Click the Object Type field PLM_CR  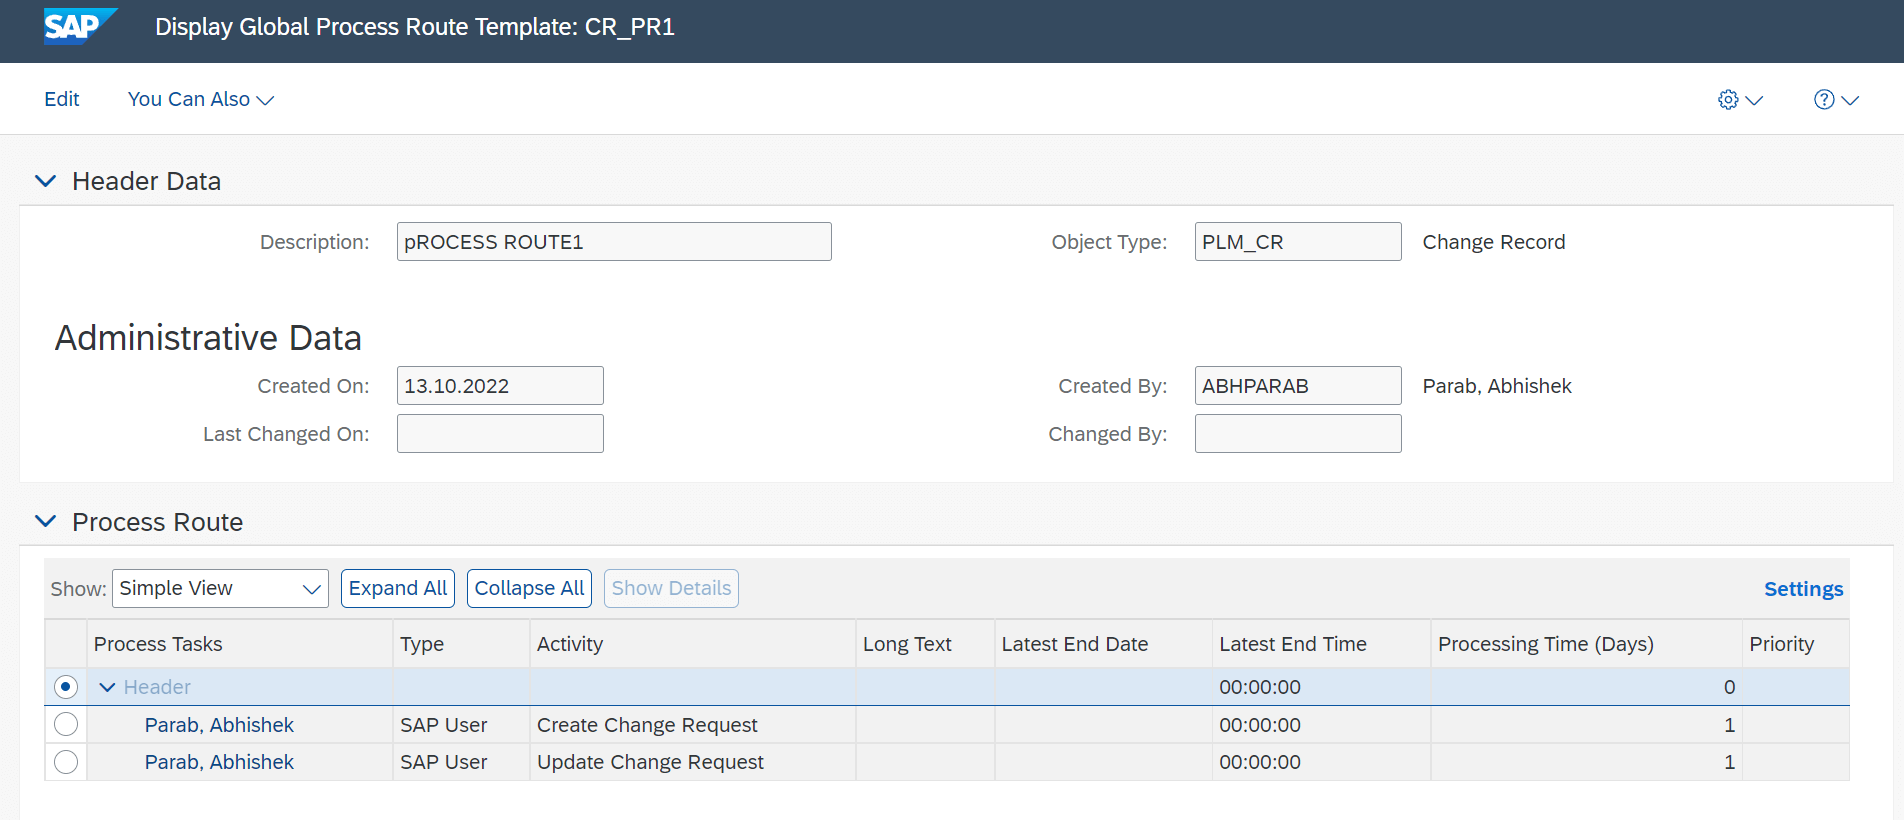pyautogui.click(x=1298, y=242)
